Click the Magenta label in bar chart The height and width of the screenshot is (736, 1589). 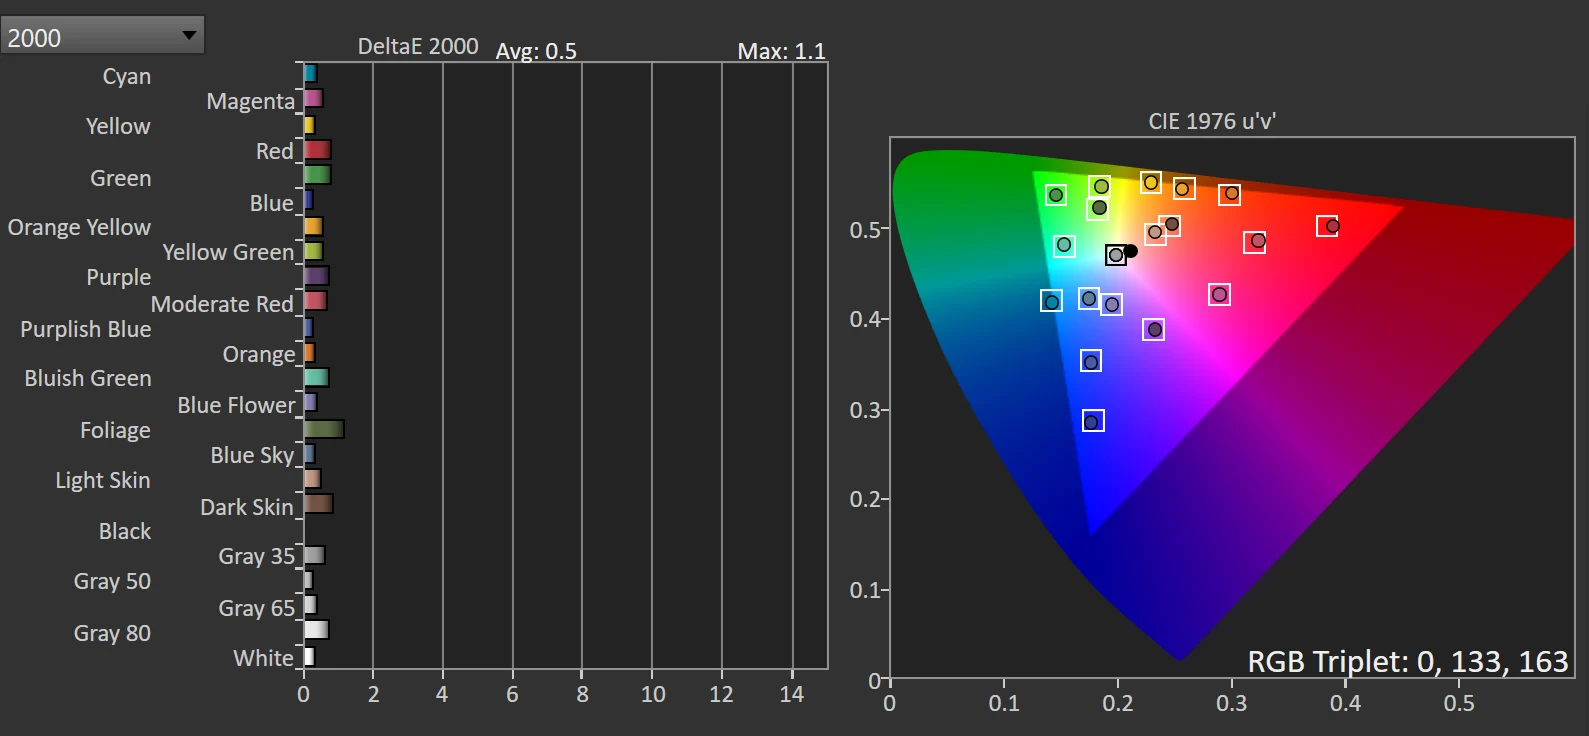tap(250, 101)
